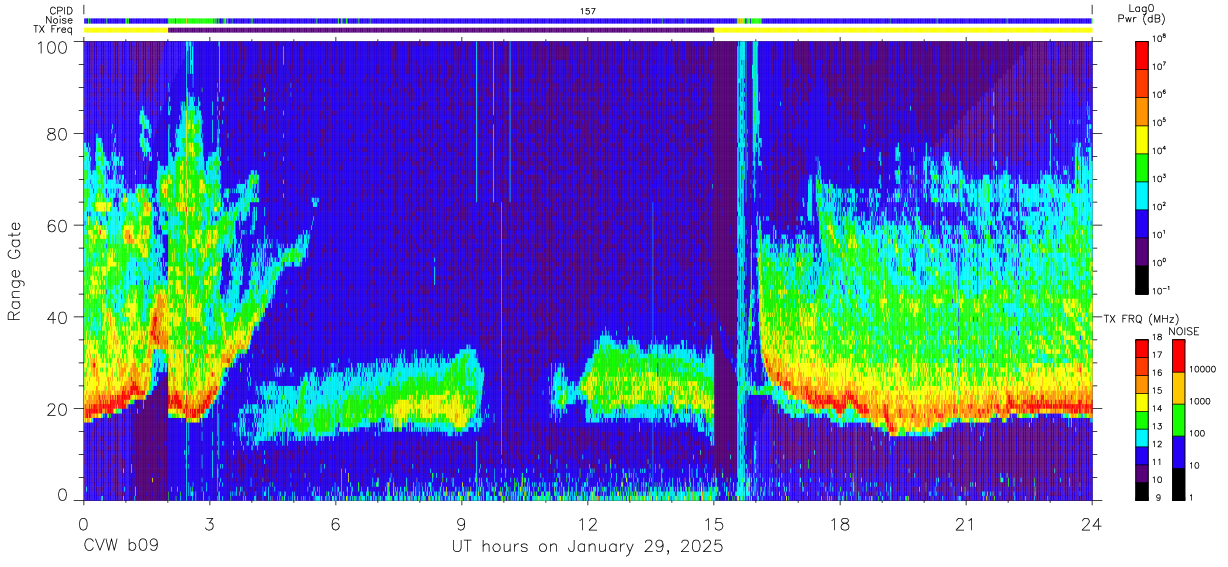This screenshot has height=567, width=1228.
Task: Pick the blue NOISE colorbar segment above 10
Action: point(1178,452)
